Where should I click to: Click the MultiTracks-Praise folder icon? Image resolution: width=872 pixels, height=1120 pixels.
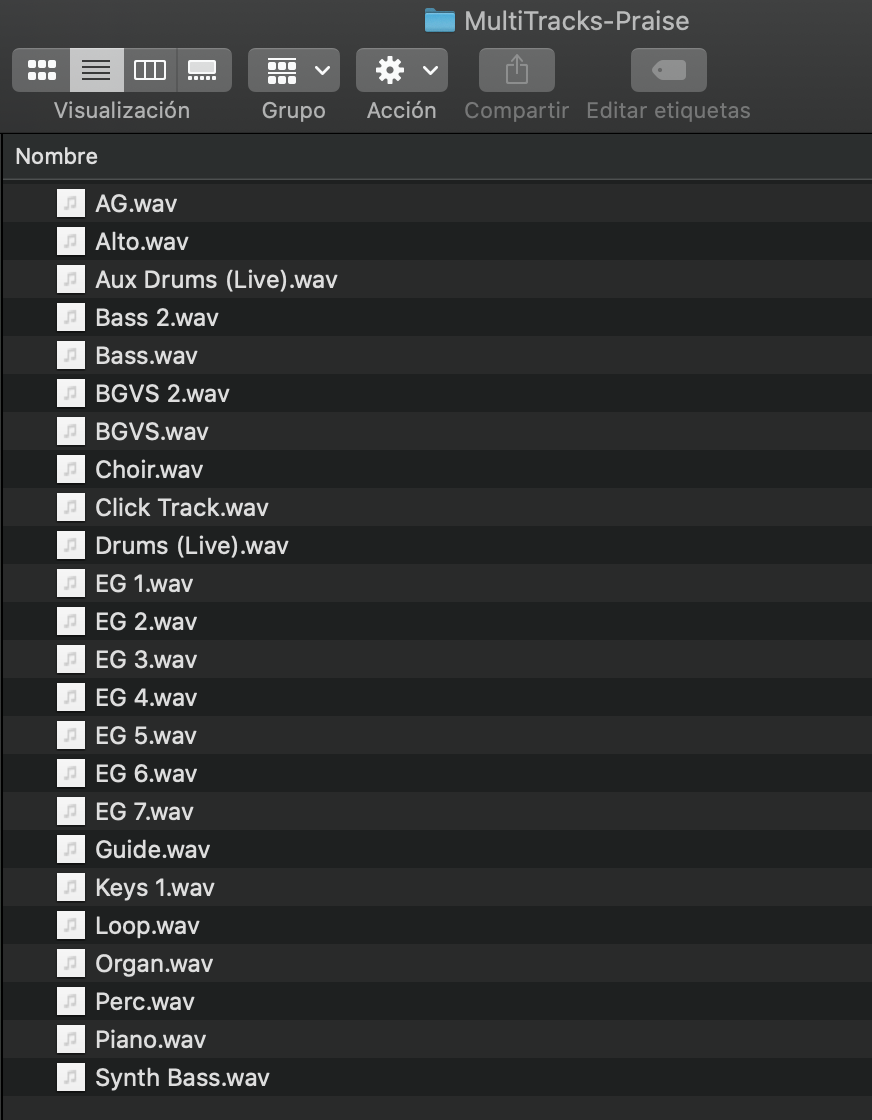point(439,21)
